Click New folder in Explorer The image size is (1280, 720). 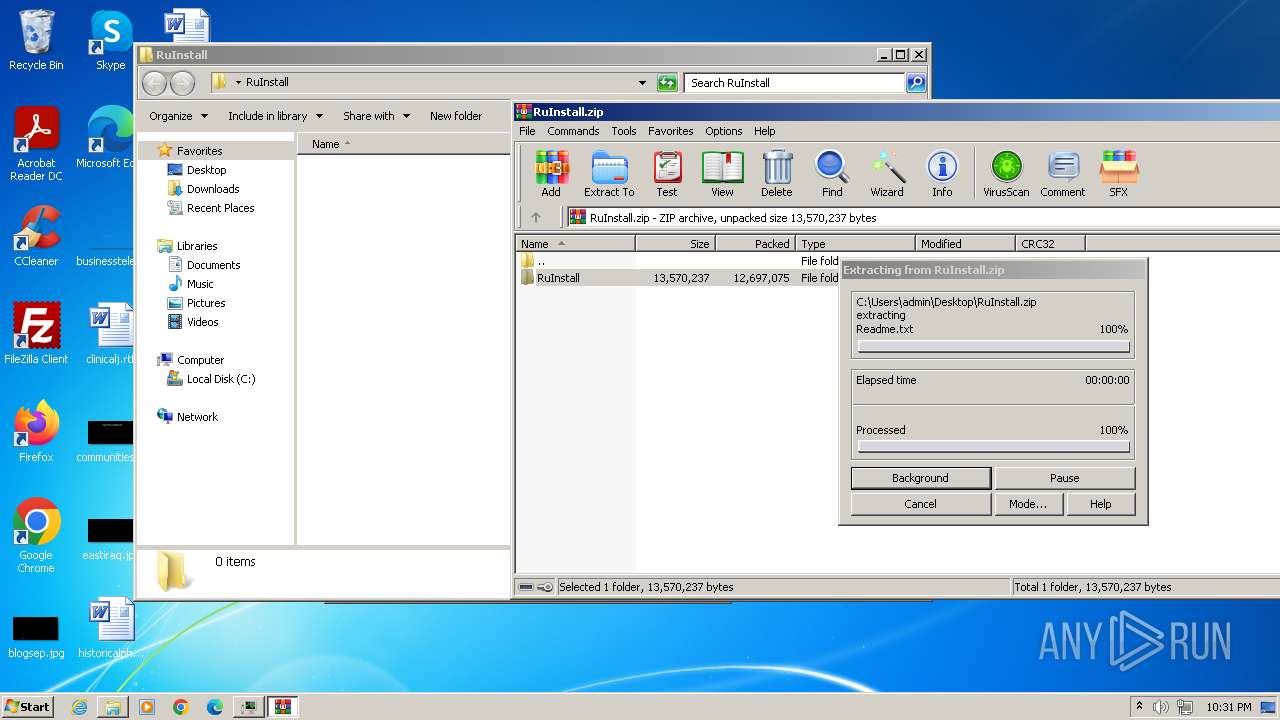(x=456, y=116)
